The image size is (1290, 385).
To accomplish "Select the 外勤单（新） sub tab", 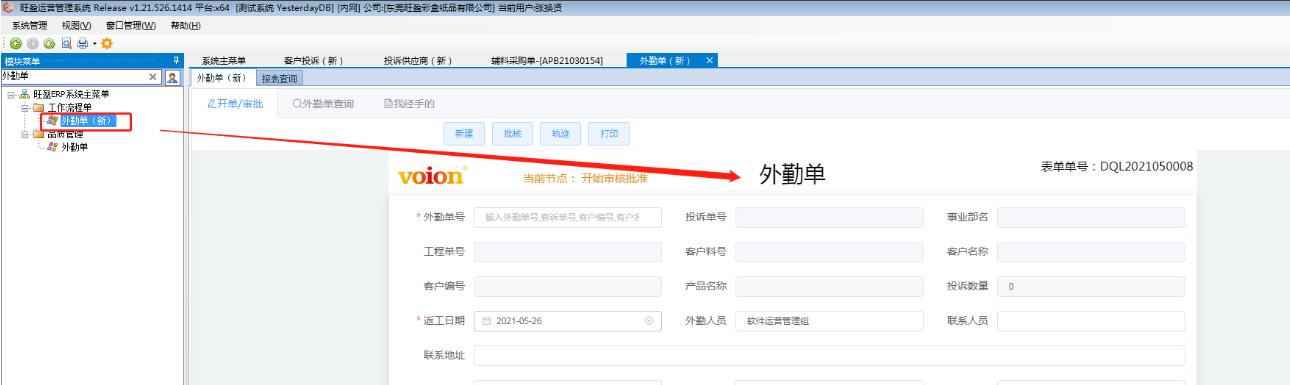I will click(x=222, y=77).
